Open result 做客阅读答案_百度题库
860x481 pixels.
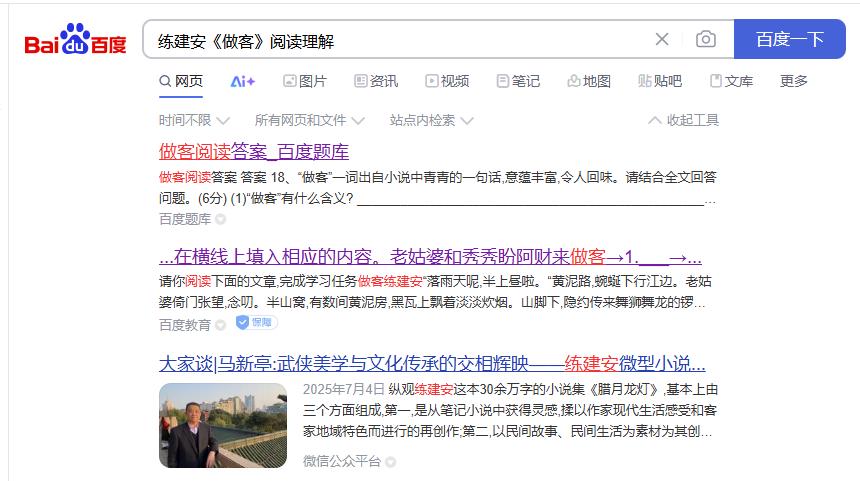(x=254, y=151)
